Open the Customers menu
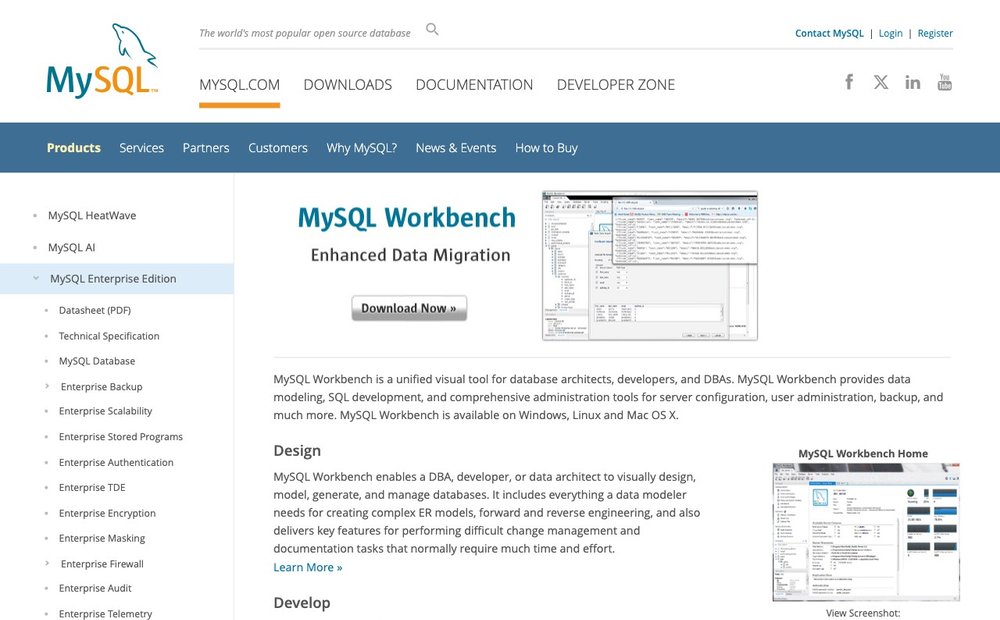1000x620 pixels. coord(278,147)
